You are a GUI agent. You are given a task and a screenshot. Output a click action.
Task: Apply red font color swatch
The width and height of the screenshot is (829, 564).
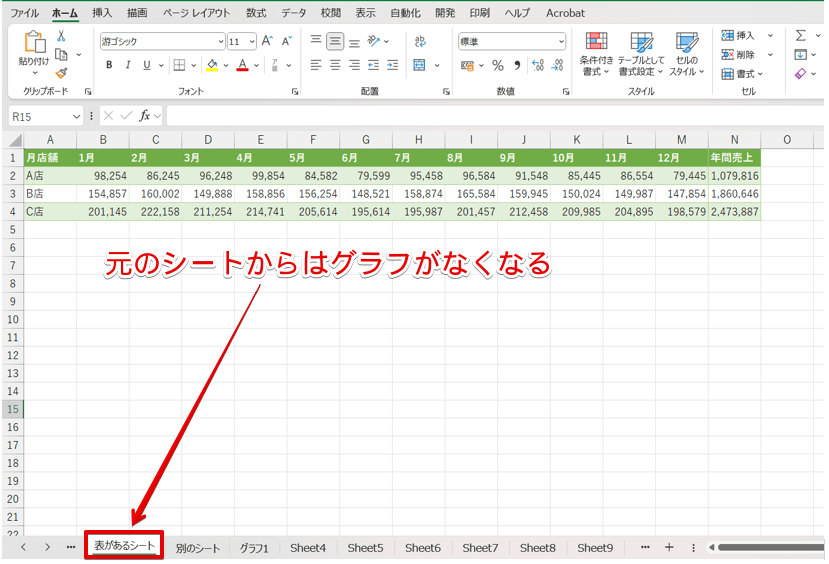coord(243,65)
